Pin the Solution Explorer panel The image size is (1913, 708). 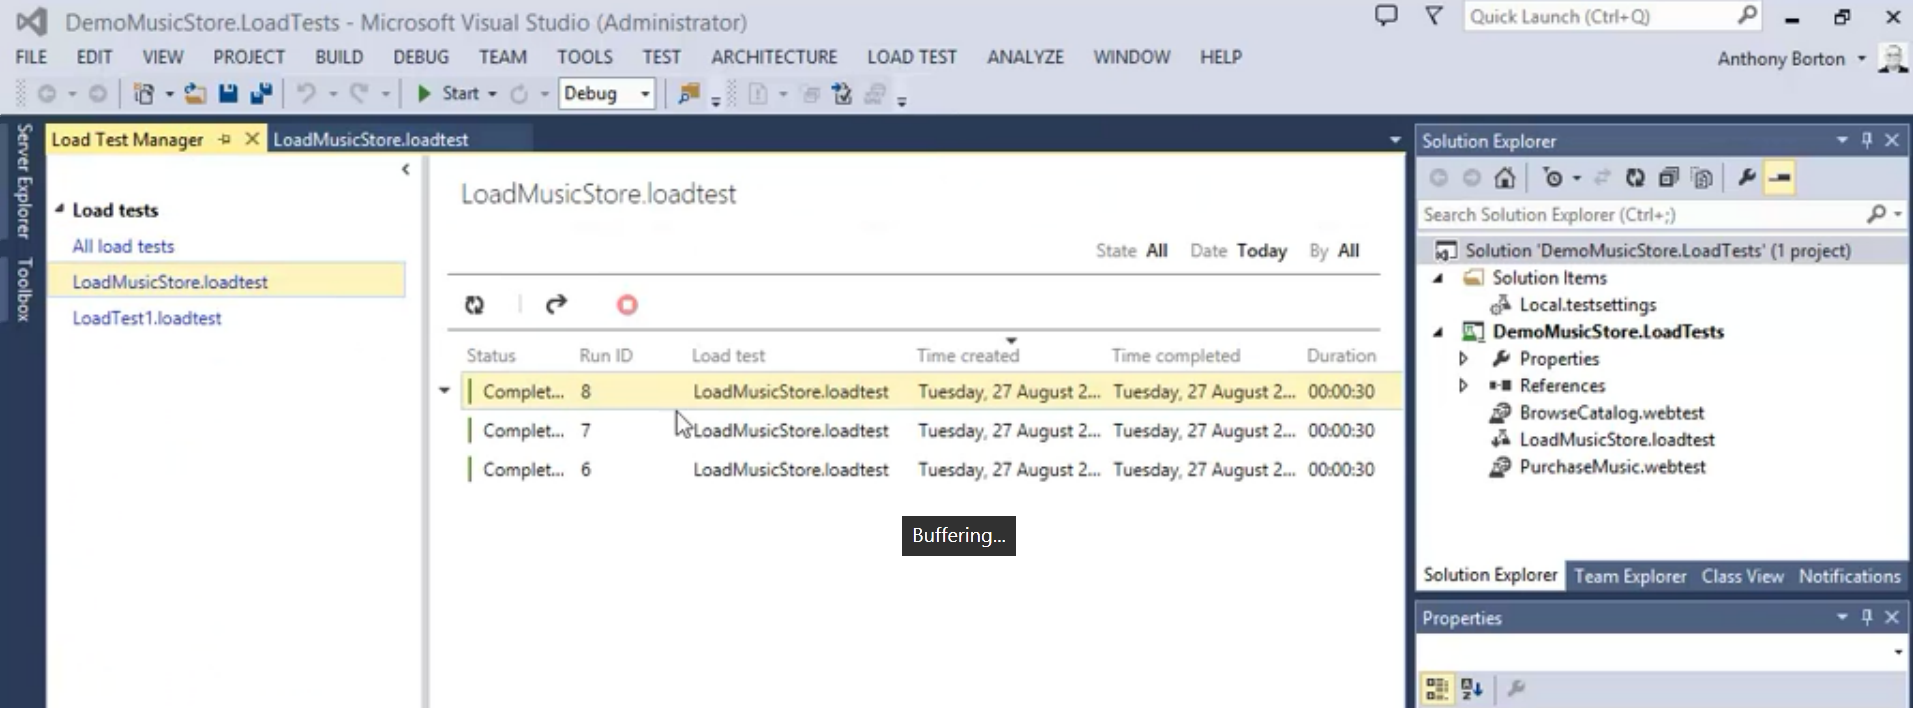coord(1866,141)
